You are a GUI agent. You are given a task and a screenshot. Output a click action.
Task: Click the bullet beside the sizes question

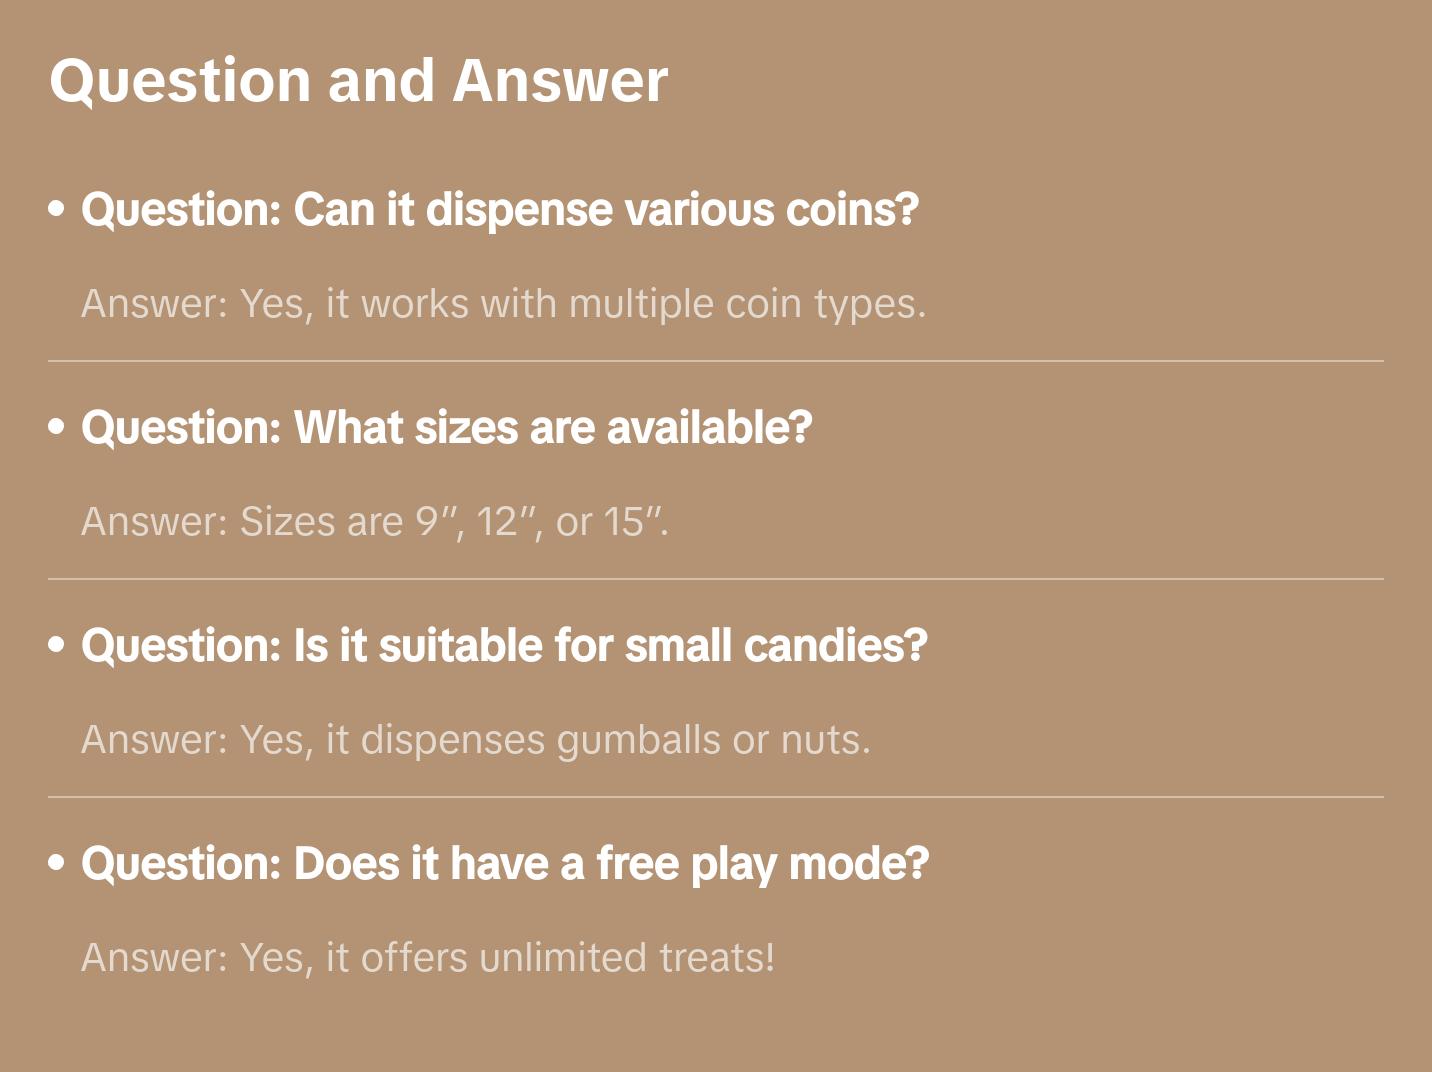coord(57,428)
